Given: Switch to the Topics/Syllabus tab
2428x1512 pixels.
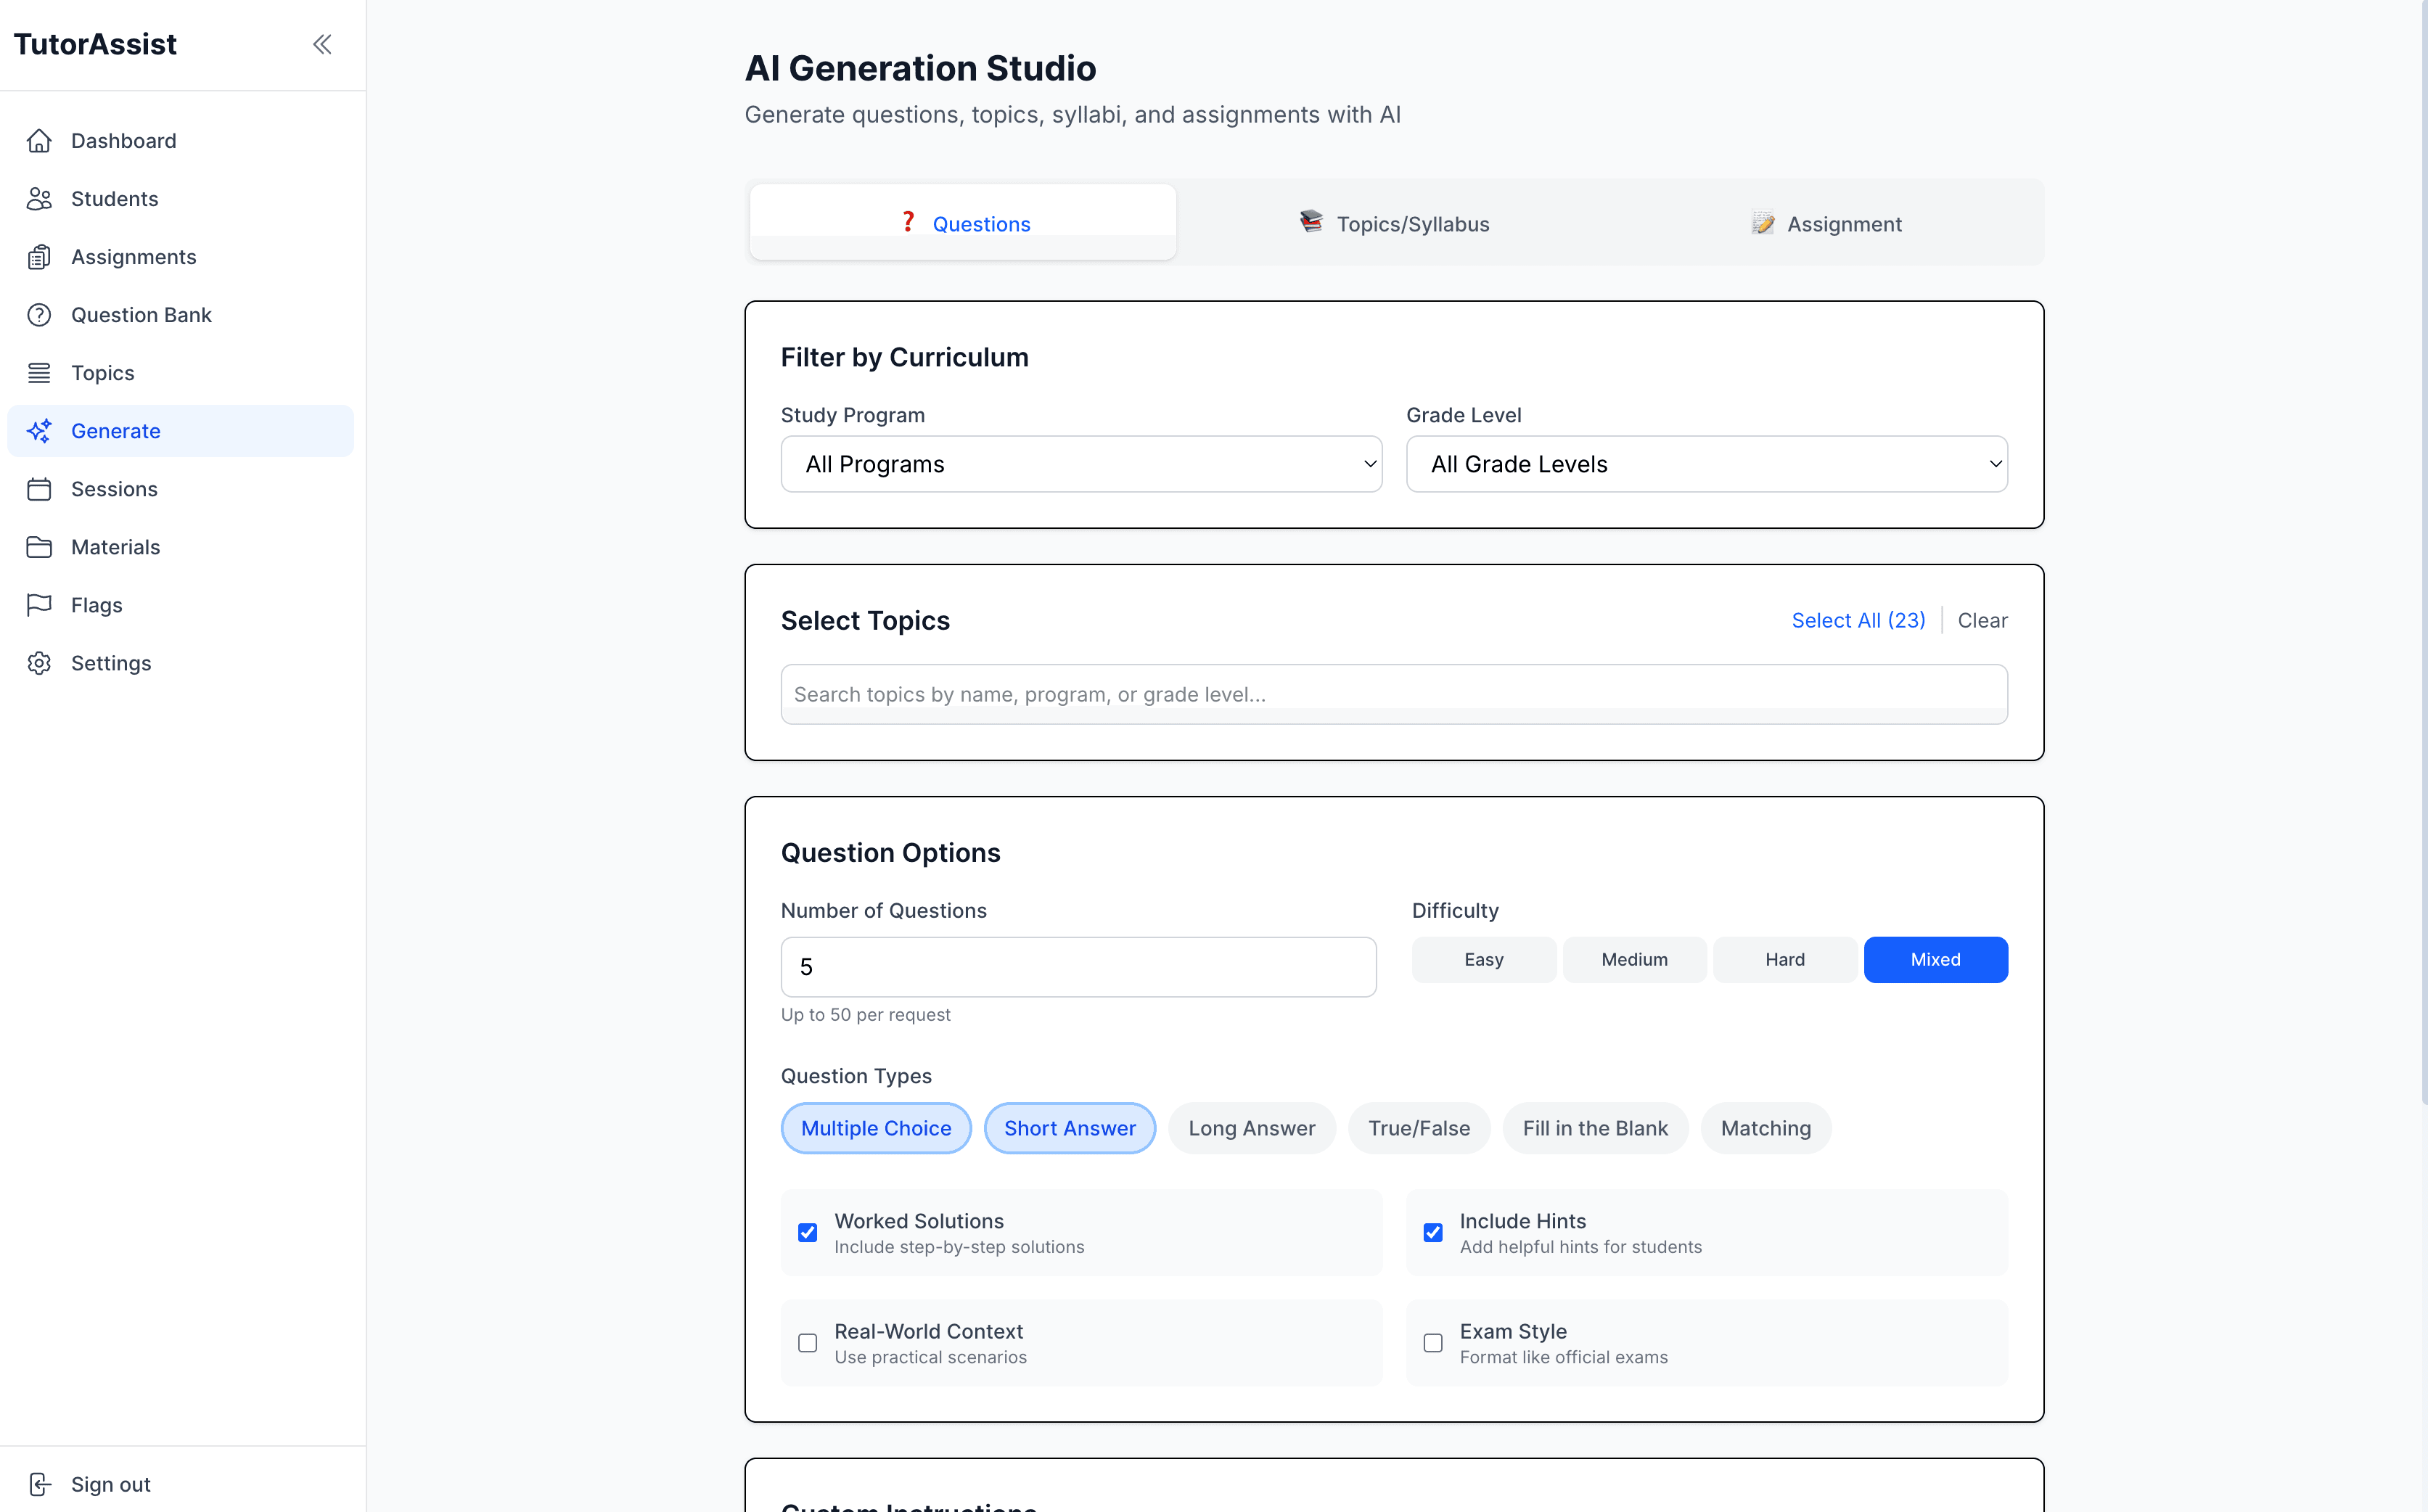Looking at the screenshot, I should [x=1394, y=223].
